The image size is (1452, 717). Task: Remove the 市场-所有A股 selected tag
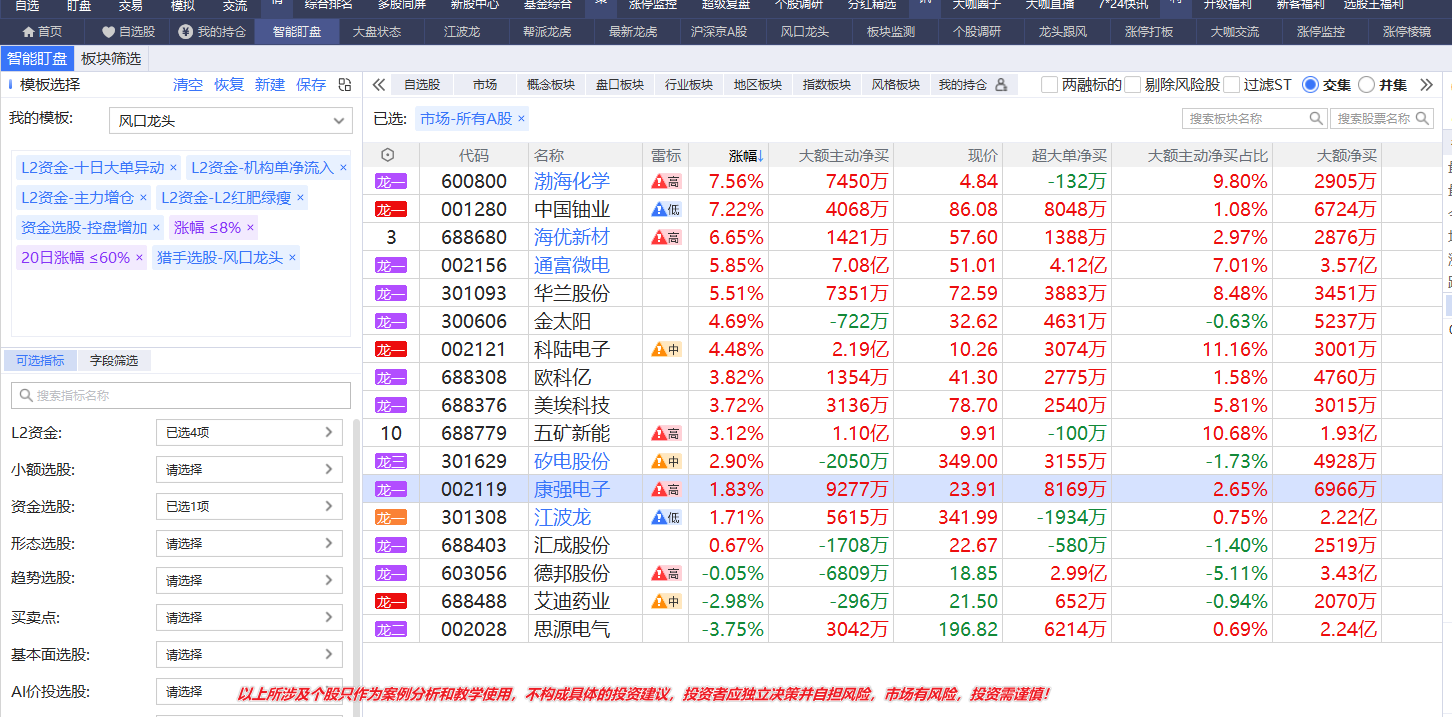[x=521, y=119]
